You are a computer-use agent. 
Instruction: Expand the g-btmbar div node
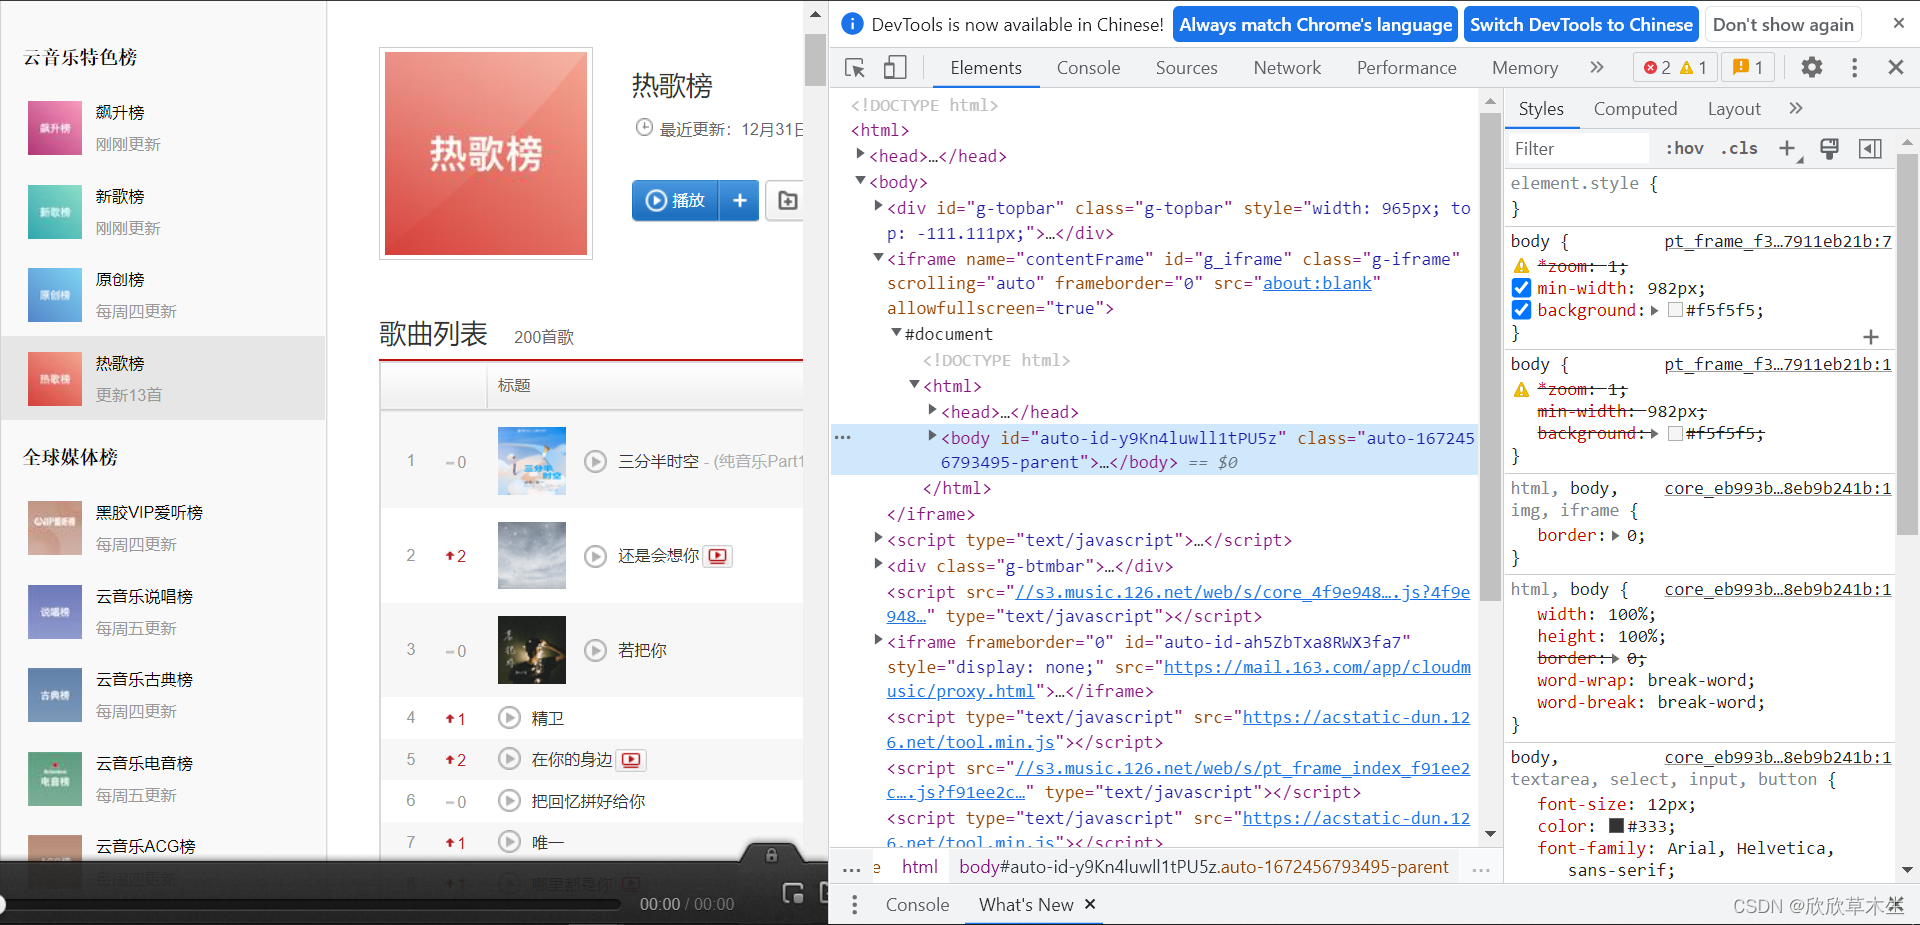(x=878, y=565)
